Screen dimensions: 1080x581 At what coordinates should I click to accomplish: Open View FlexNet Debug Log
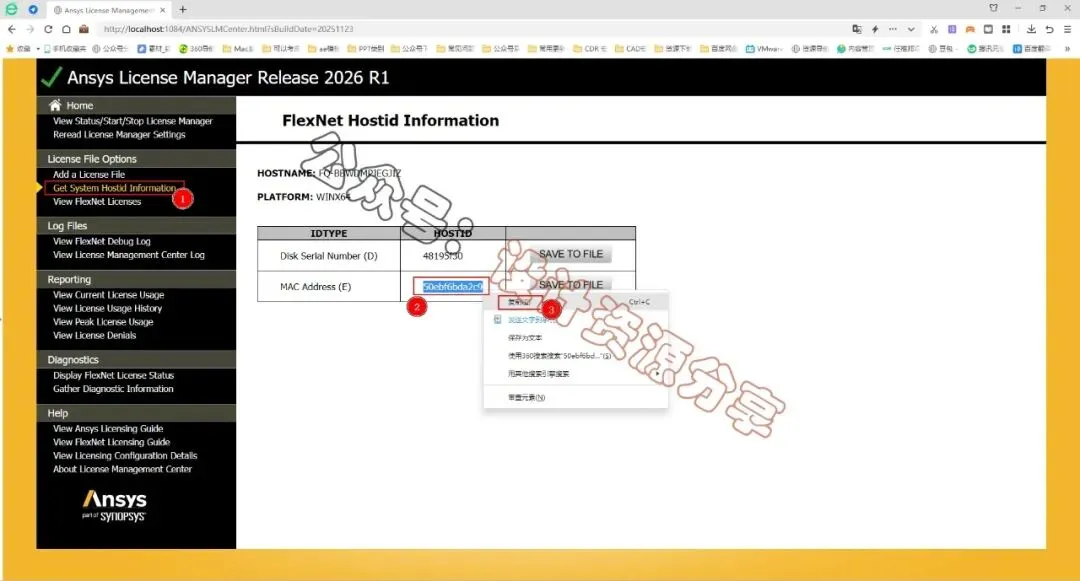click(101, 242)
